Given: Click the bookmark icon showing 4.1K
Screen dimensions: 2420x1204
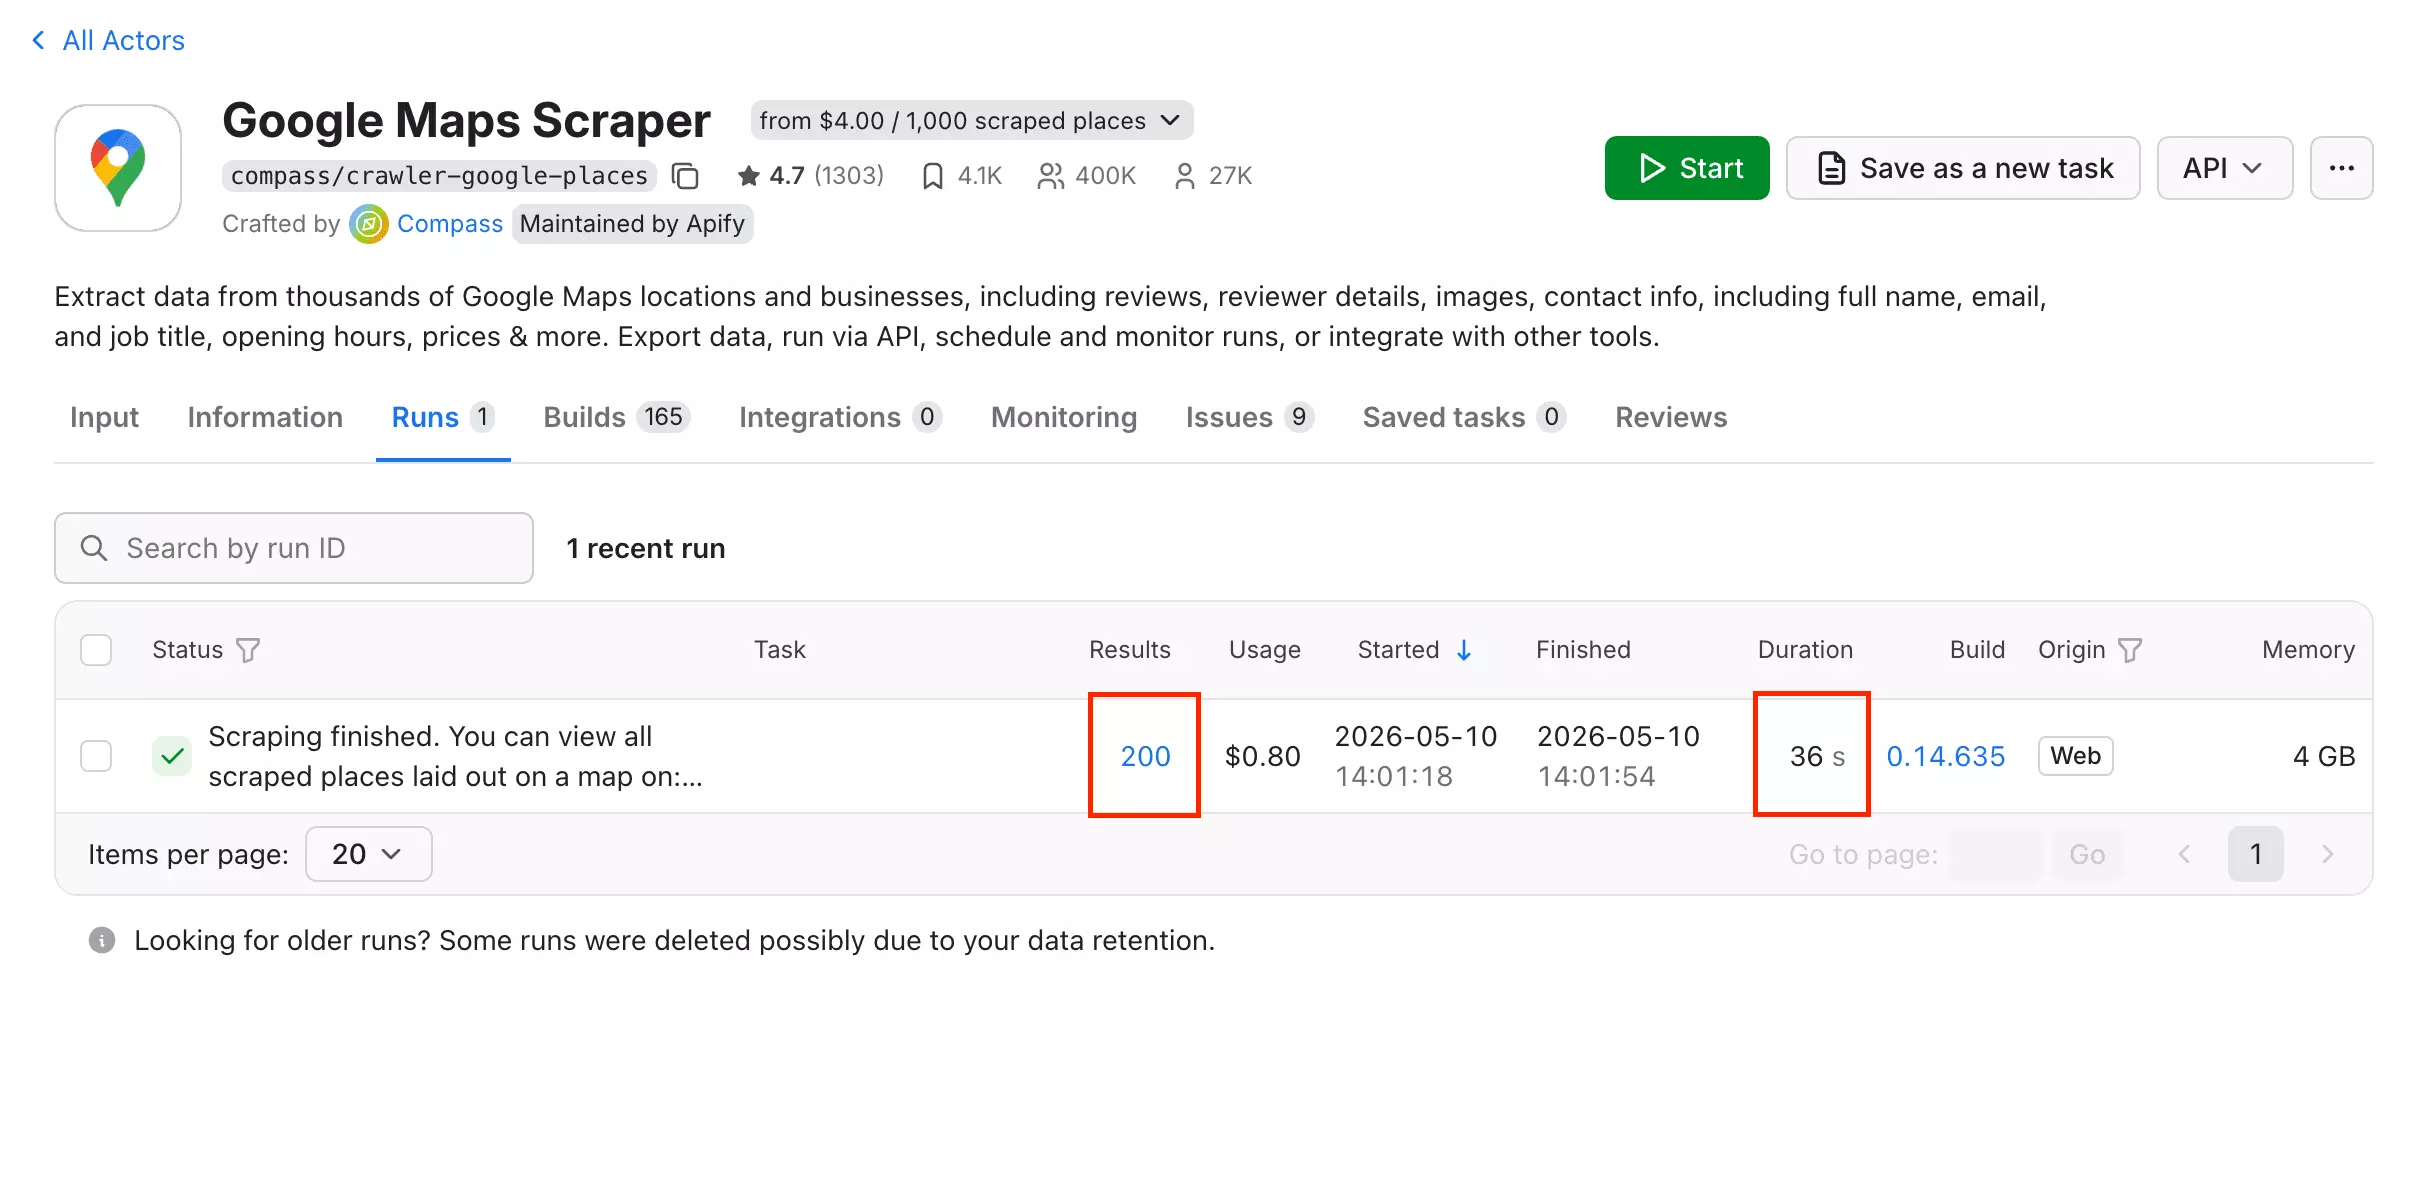Looking at the screenshot, I should (x=932, y=176).
